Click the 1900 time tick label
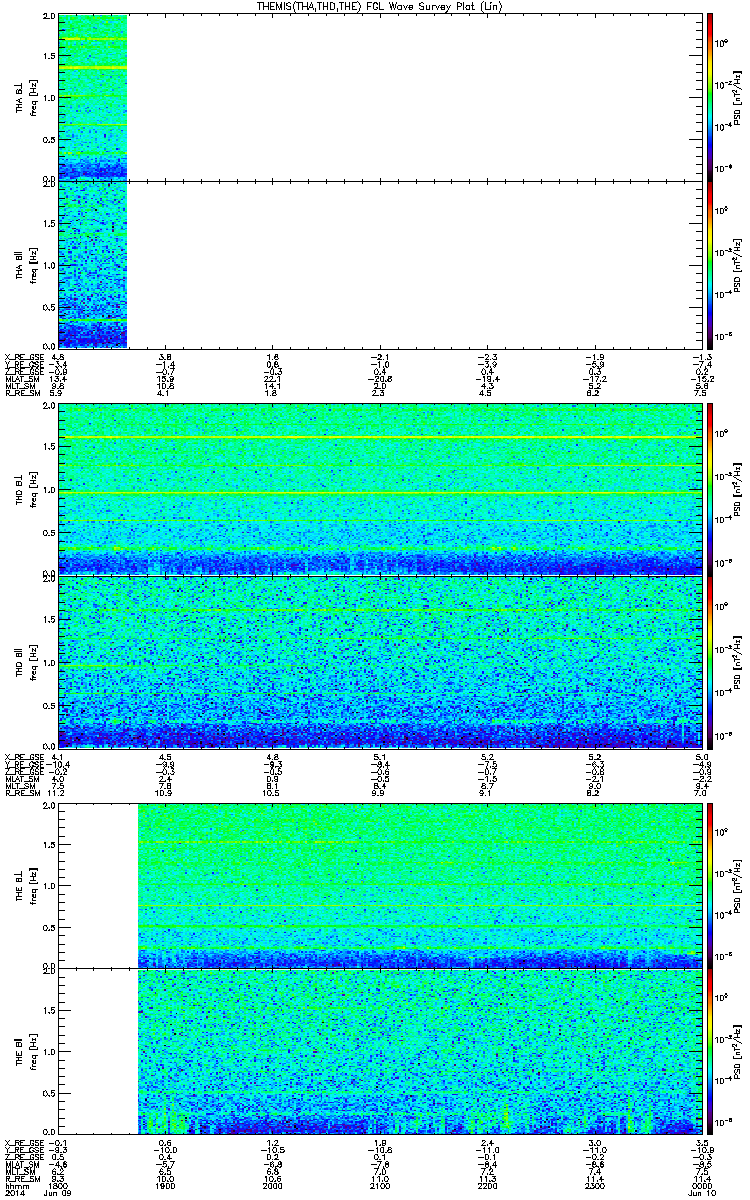The height and width of the screenshot is (1200, 750). 166,1187
